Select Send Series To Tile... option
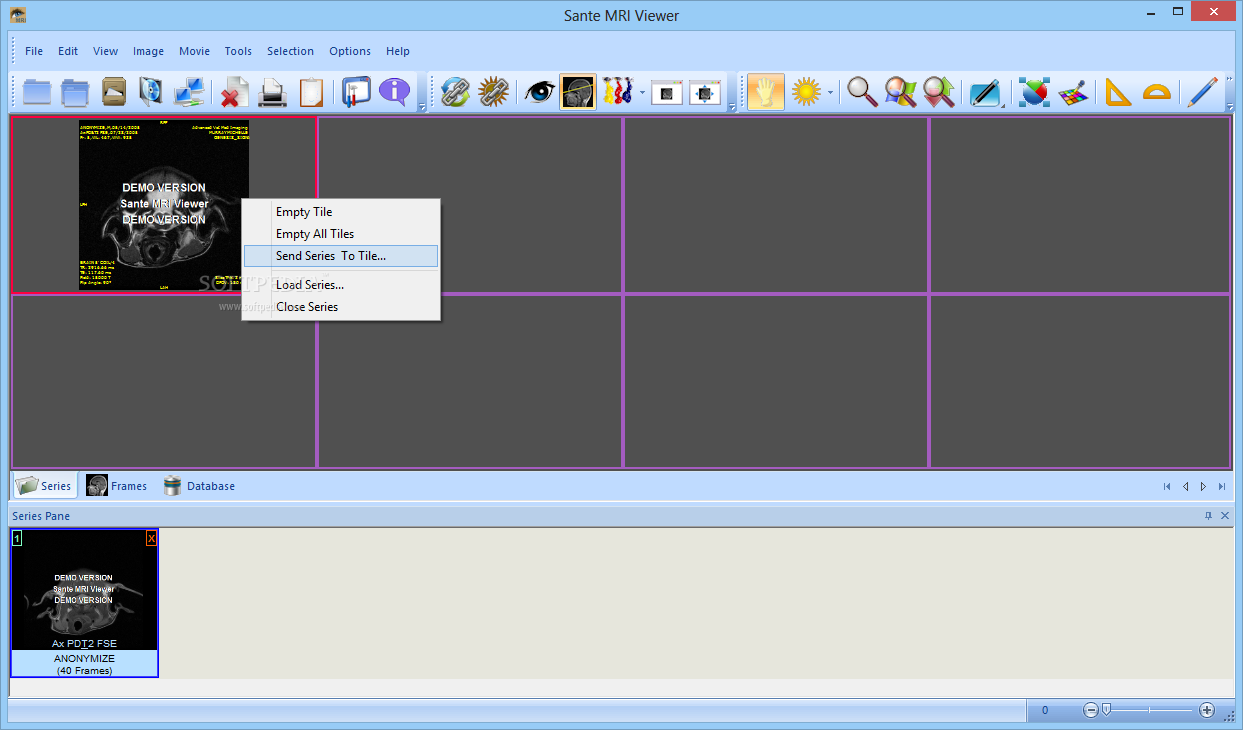1243x730 pixels. [x=341, y=256]
